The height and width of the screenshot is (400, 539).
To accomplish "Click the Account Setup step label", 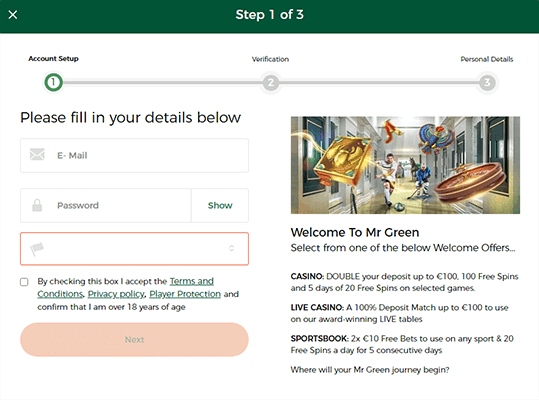I will coord(53,59).
